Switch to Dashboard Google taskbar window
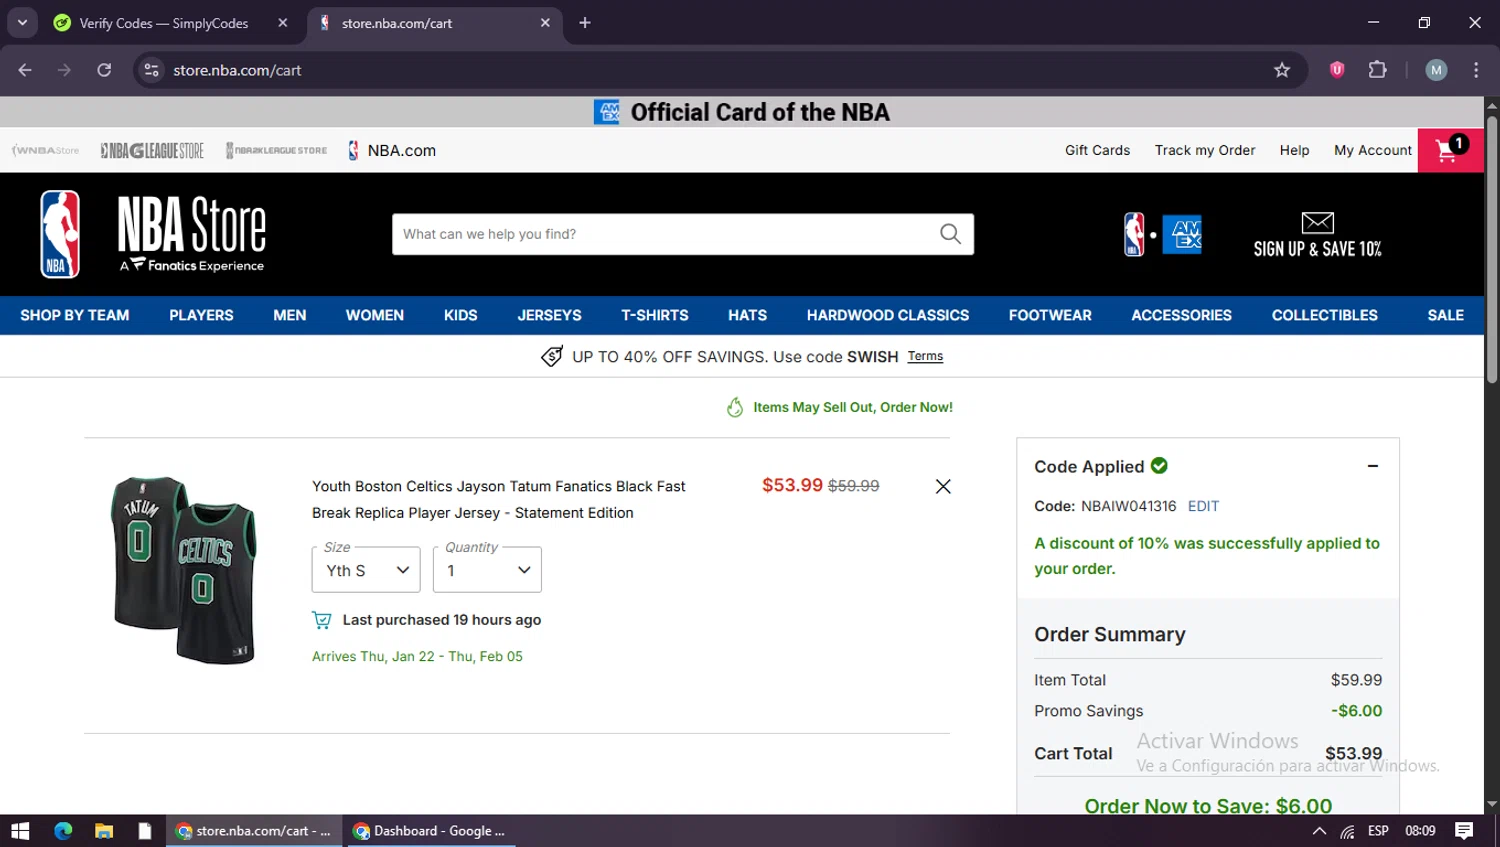Screen dimensions: 1500x847 (430, 831)
